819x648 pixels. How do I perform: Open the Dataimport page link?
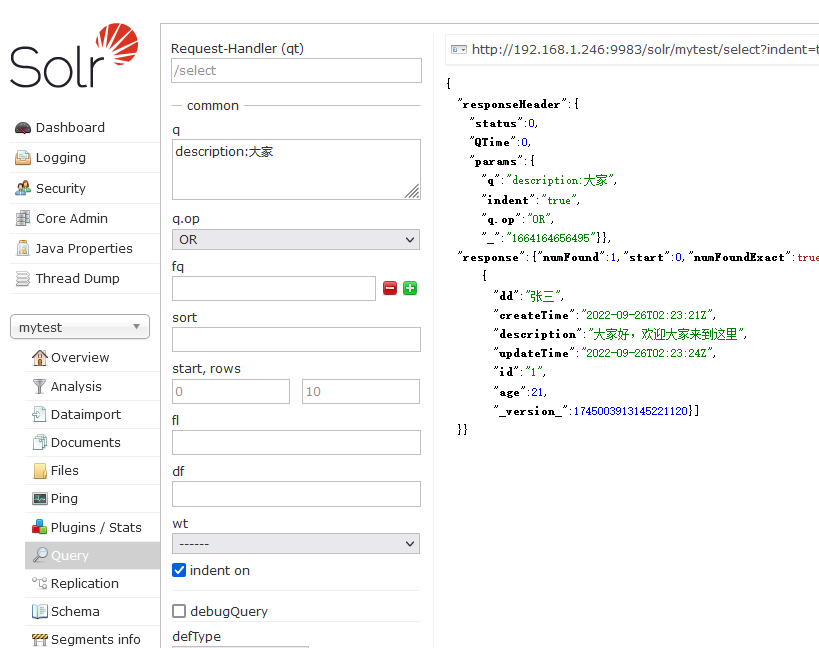[86, 415]
